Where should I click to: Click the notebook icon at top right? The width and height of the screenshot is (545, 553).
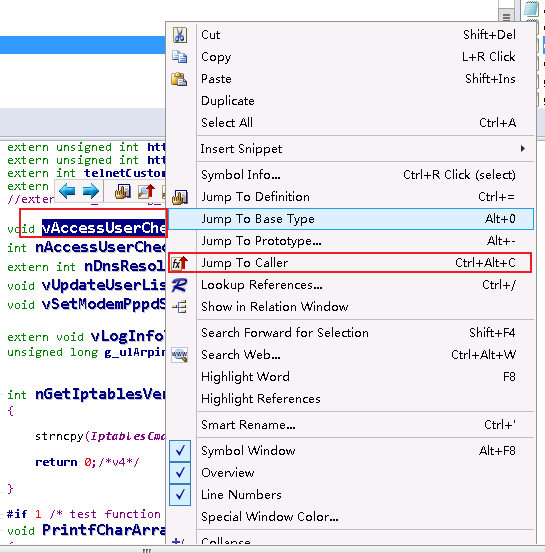click(x=532, y=8)
